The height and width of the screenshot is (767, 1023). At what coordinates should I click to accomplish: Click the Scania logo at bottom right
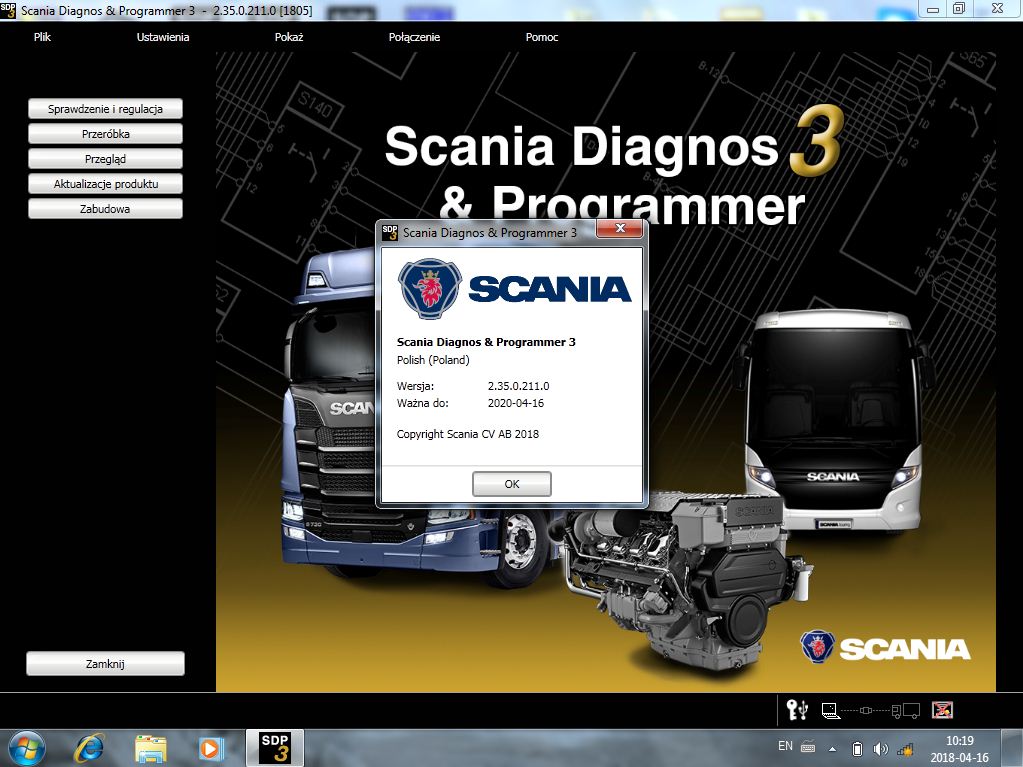pos(885,648)
